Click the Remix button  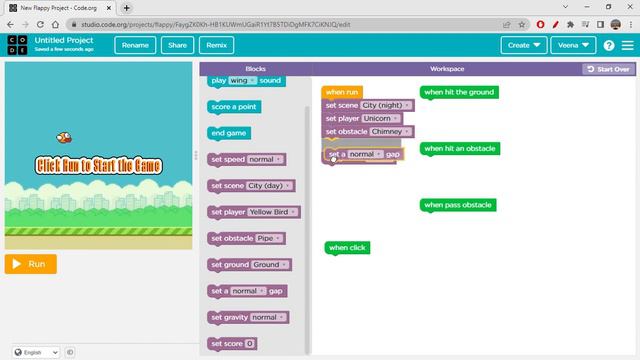pyautogui.click(x=216, y=45)
